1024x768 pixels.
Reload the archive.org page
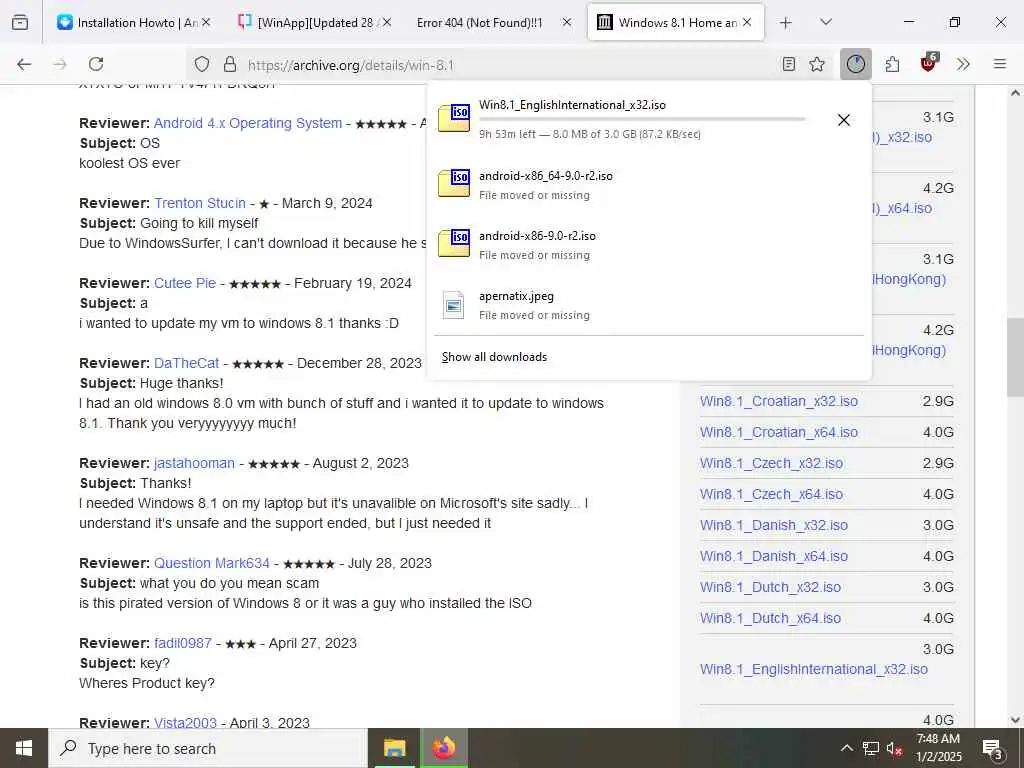click(x=96, y=64)
